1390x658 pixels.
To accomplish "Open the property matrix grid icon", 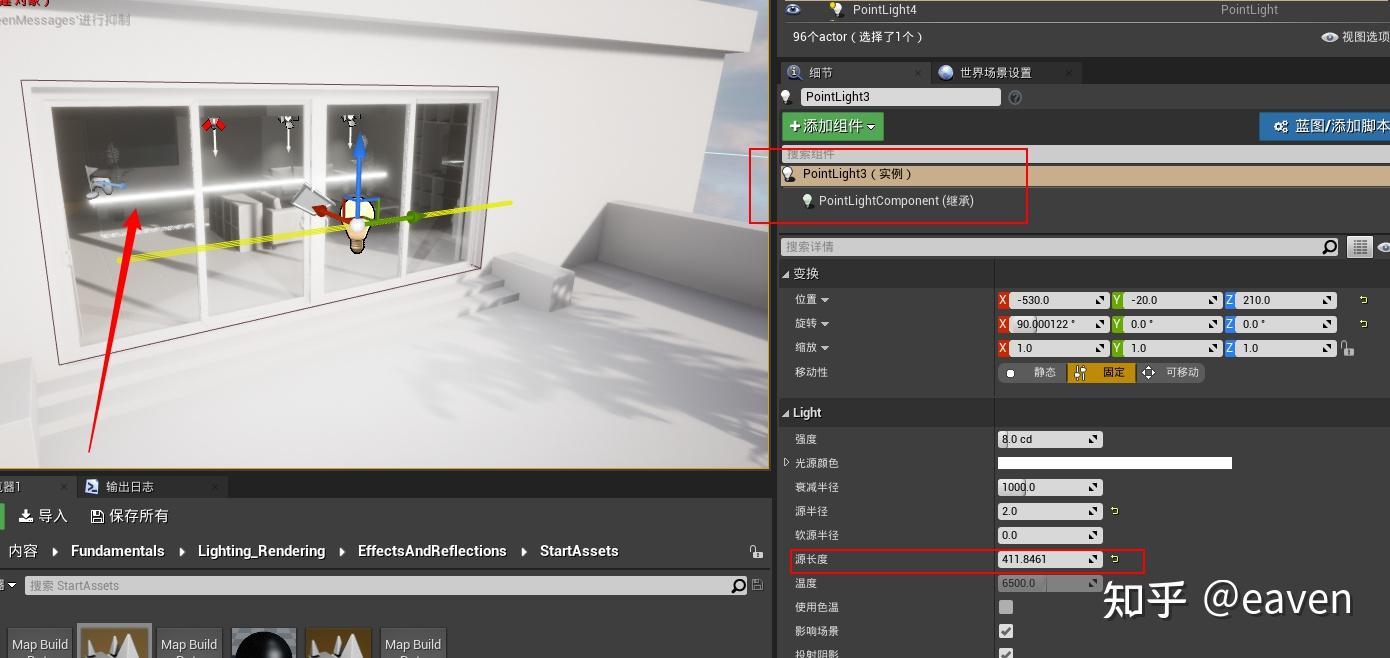I will click(x=1359, y=246).
